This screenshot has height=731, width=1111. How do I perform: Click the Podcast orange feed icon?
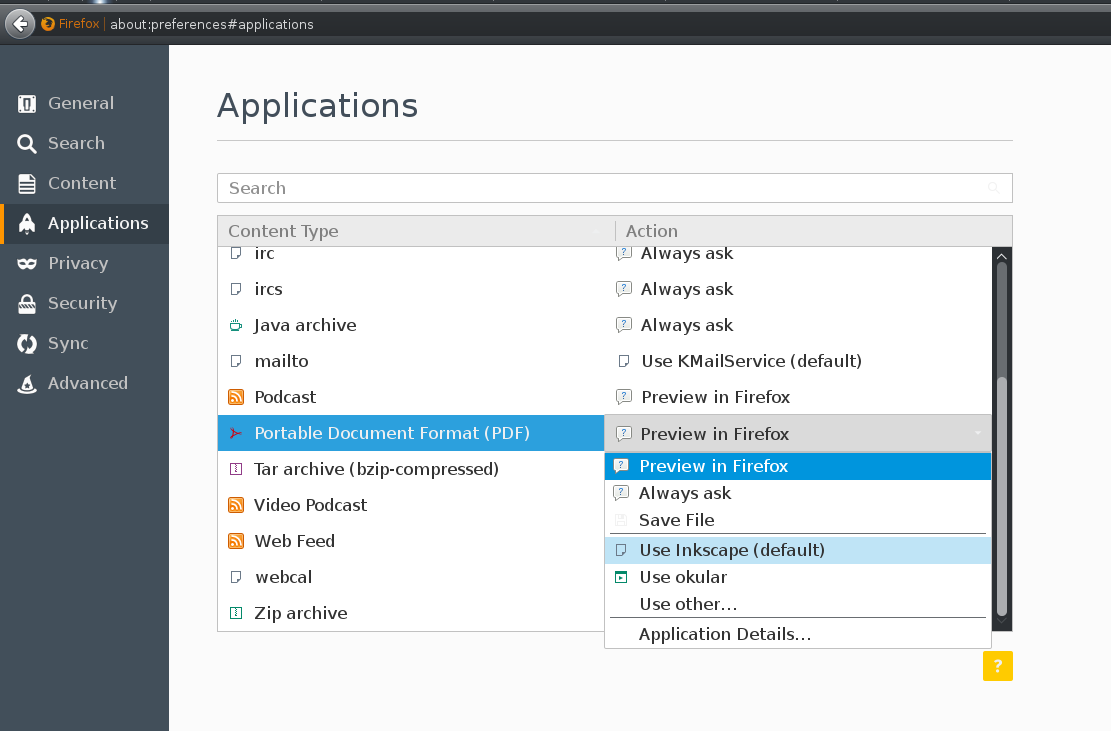[236, 397]
